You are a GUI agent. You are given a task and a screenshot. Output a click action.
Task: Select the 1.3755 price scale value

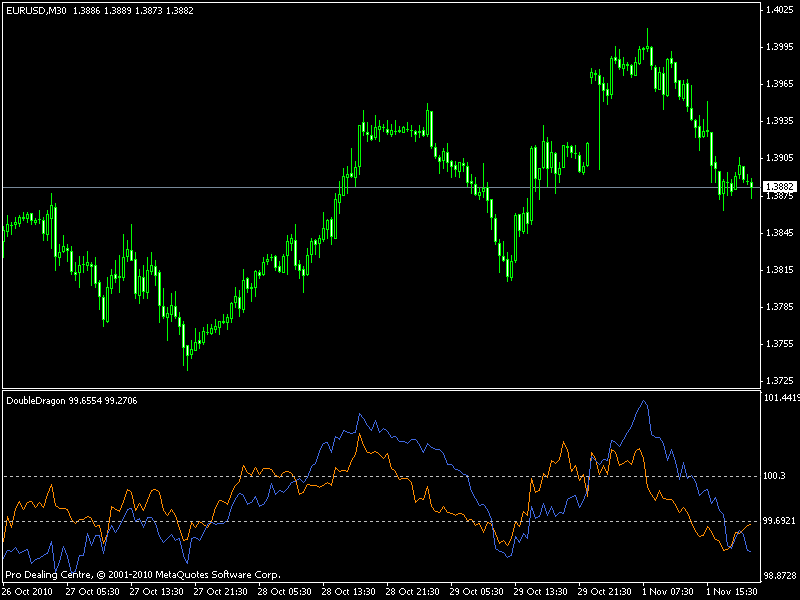[x=779, y=344]
